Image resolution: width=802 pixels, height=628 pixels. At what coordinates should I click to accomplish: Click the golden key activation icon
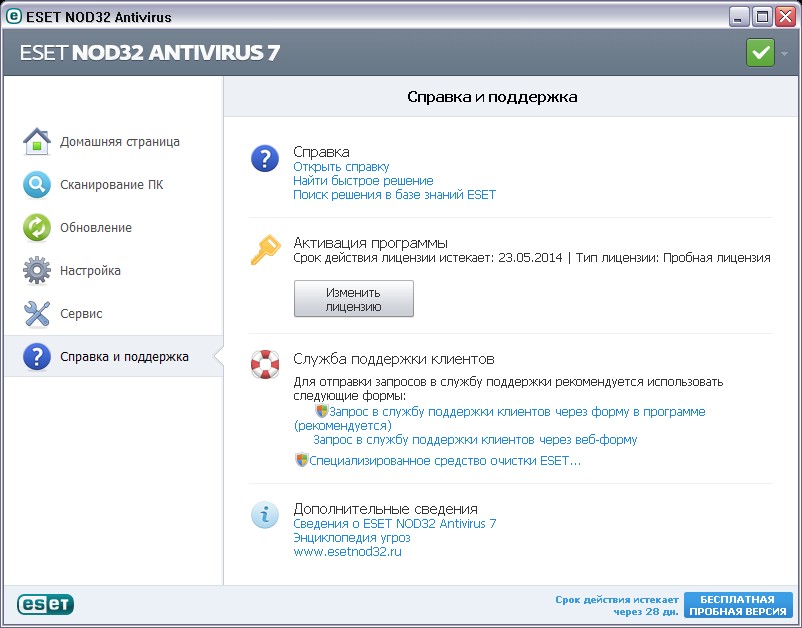(x=265, y=250)
